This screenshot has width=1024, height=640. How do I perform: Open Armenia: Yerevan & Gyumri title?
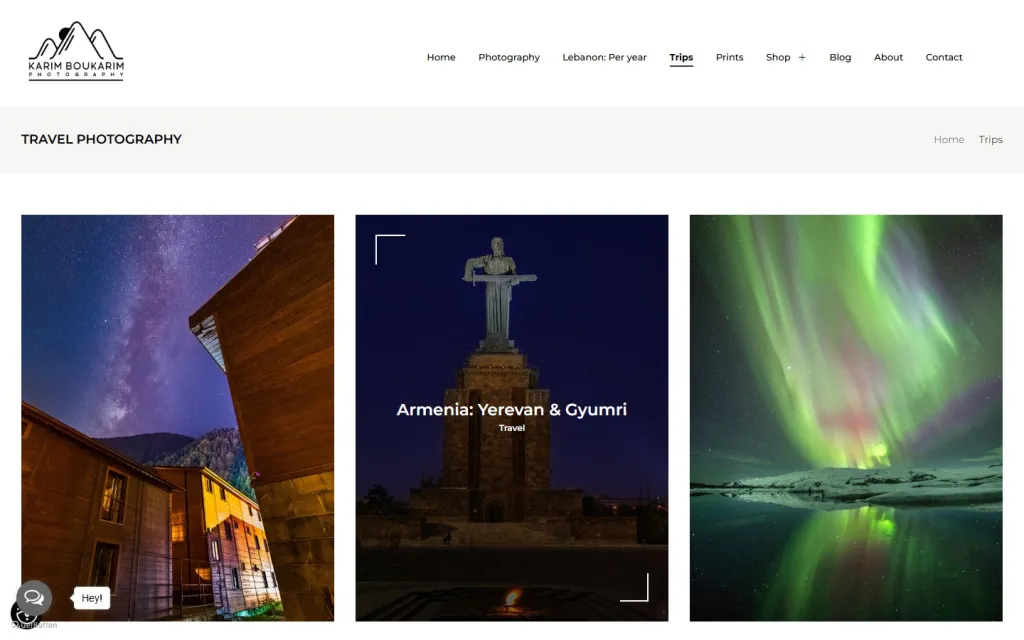pos(511,409)
